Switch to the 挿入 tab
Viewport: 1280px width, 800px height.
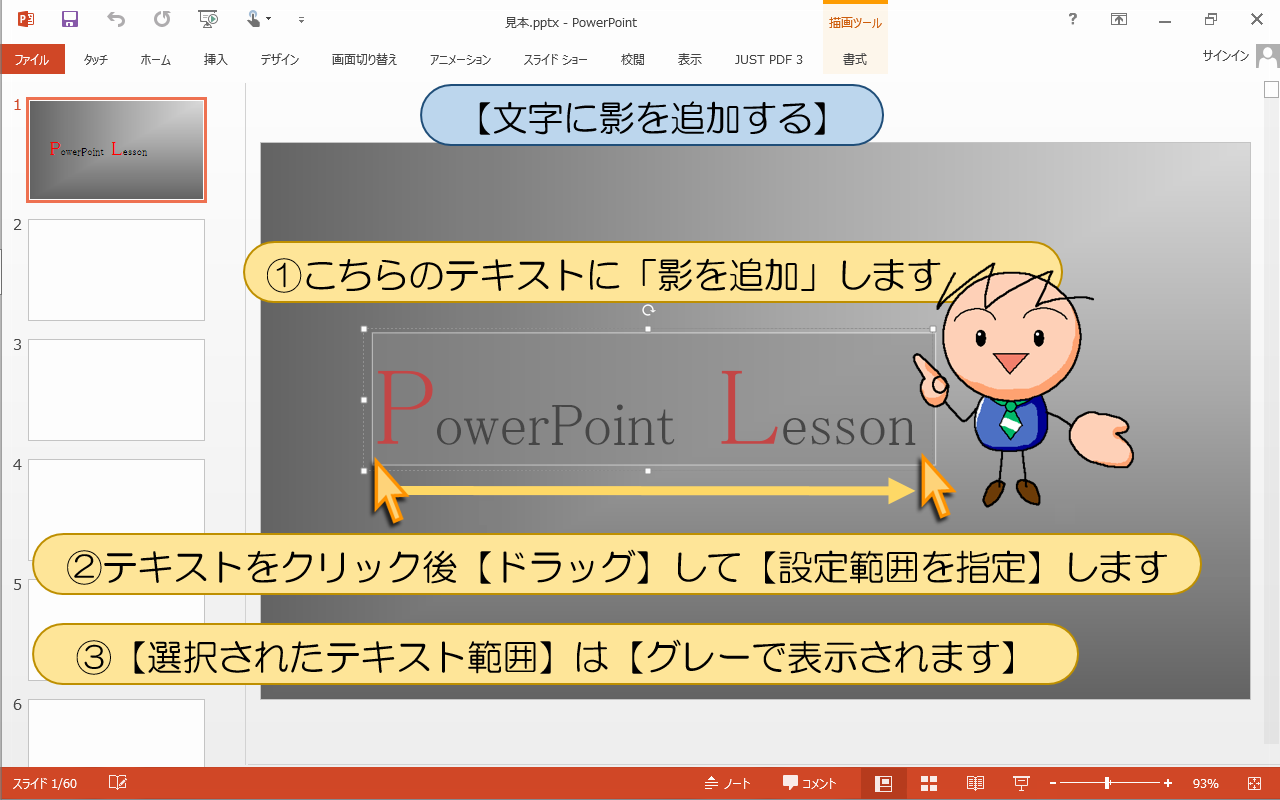(x=216, y=60)
